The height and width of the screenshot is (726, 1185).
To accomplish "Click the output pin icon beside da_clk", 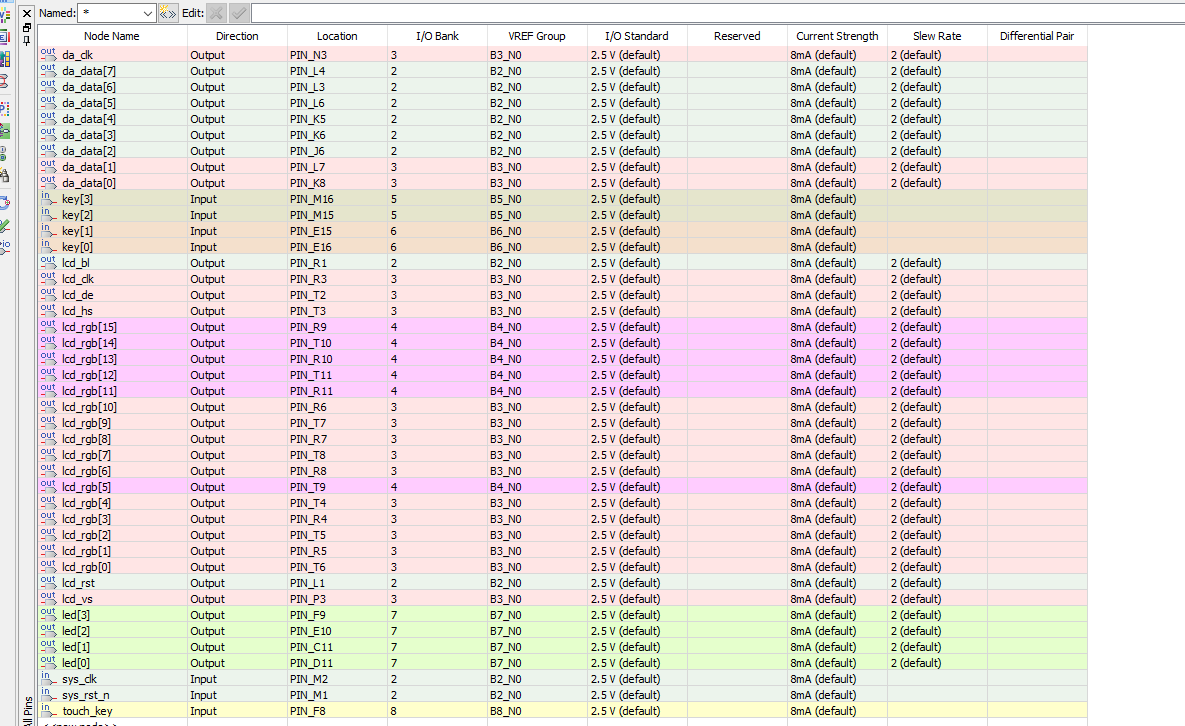I will 48,54.
